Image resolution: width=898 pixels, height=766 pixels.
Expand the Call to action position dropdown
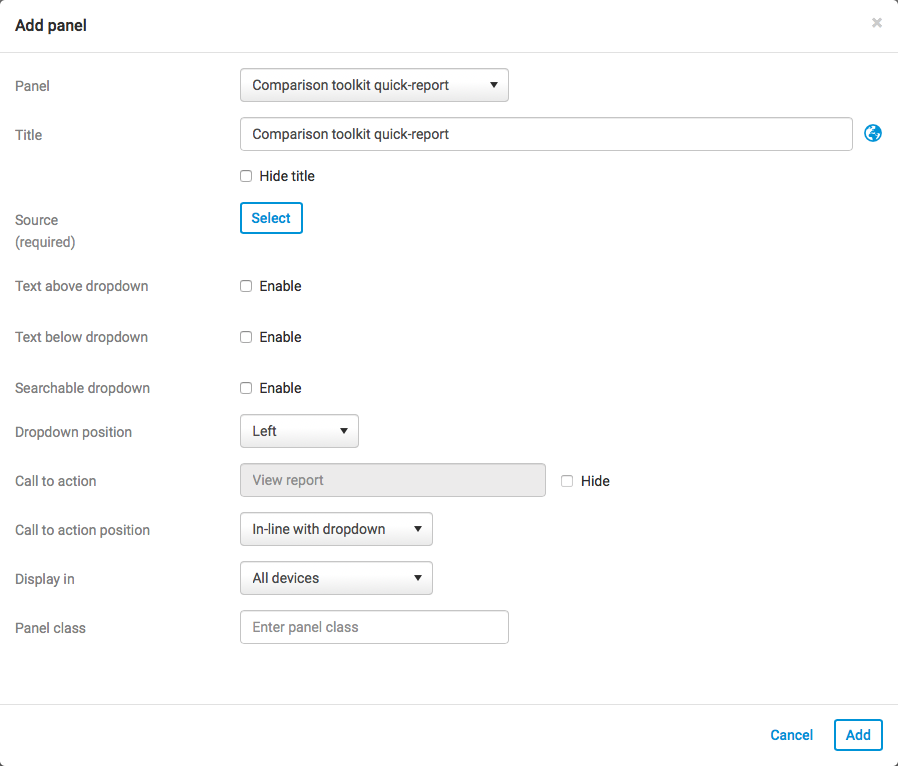[x=336, y=529]
